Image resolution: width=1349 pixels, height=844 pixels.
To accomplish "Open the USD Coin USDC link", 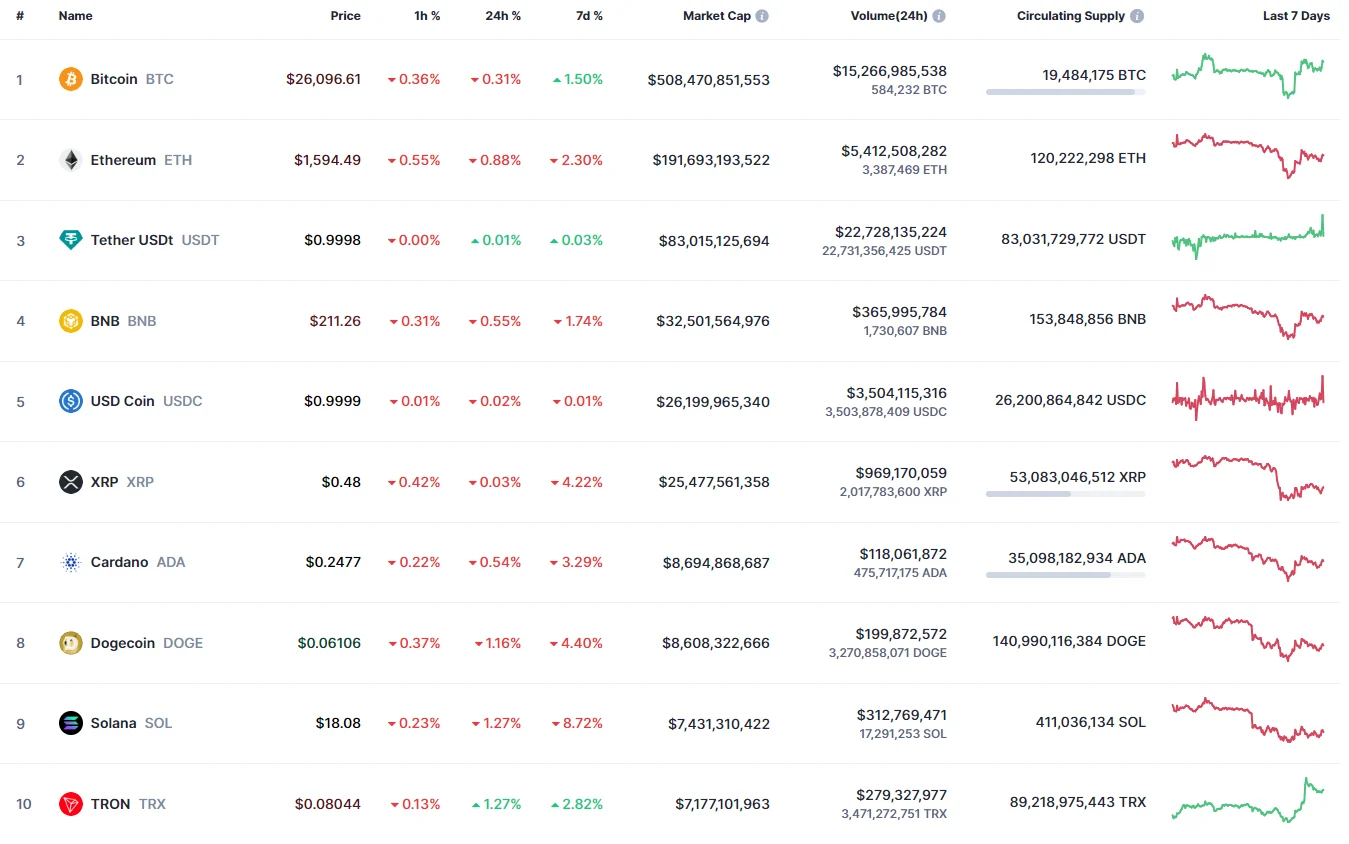I will click(146, 401).
